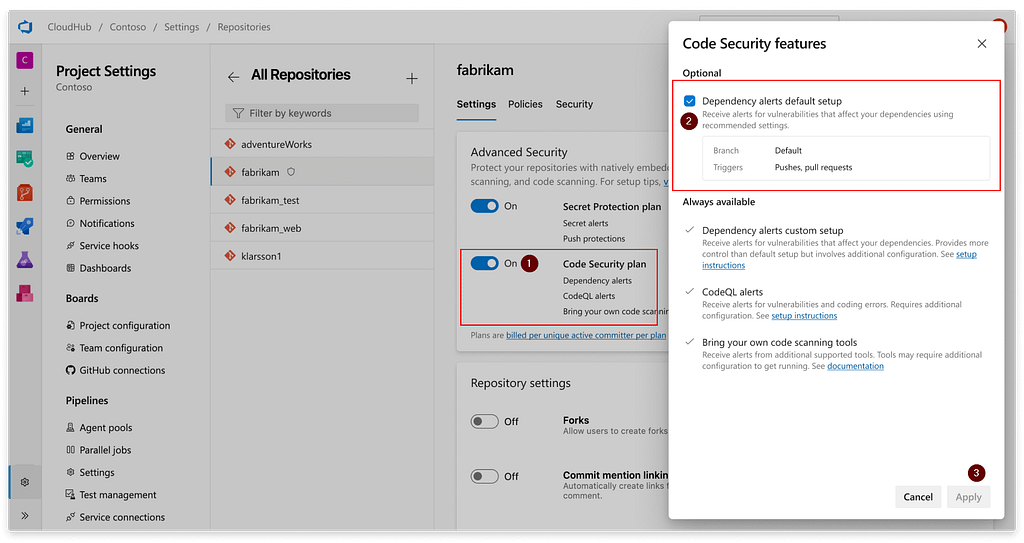1024x543 pixels.
Task: Uncheck Dependency alerts default setup checkbox
Action: 690,101
